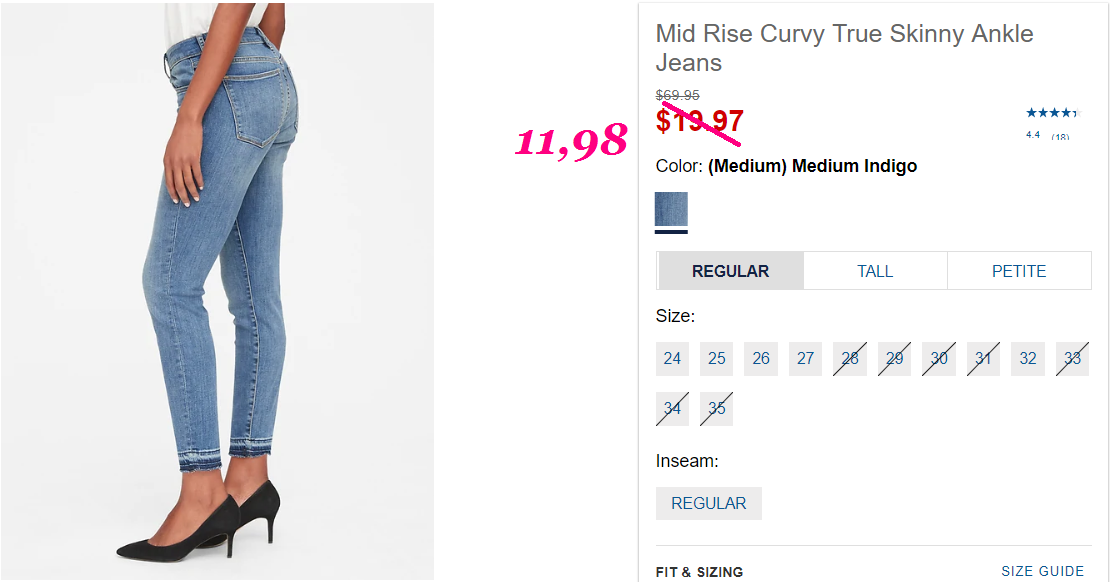Switch to the REGULAR fit tab
Screen dimensions: 1113x582
coord(730,271)
